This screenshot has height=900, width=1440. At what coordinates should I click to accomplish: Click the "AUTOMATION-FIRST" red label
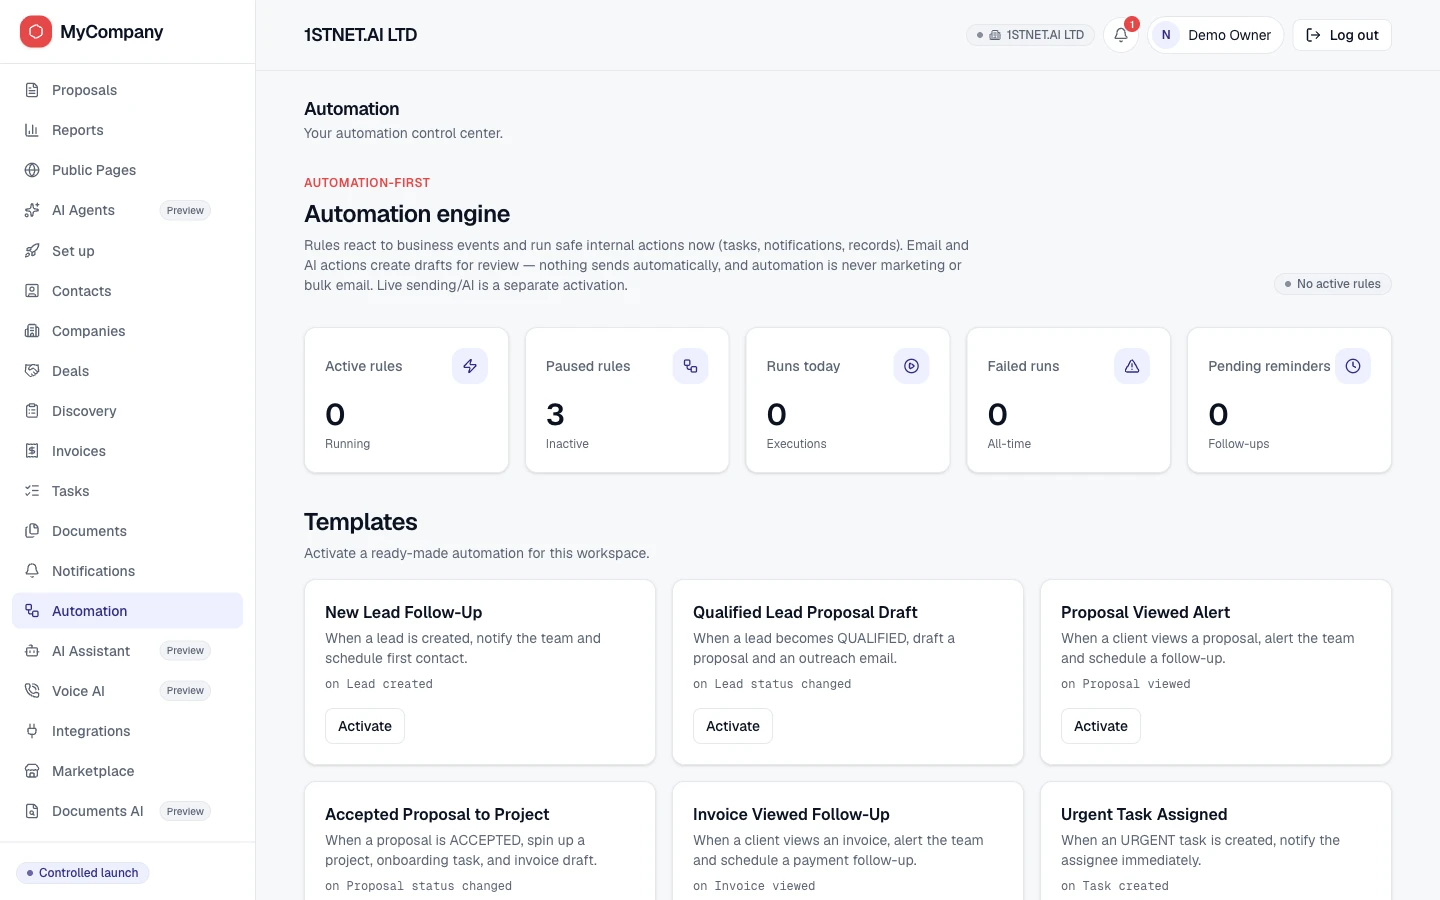pos(367,183)
